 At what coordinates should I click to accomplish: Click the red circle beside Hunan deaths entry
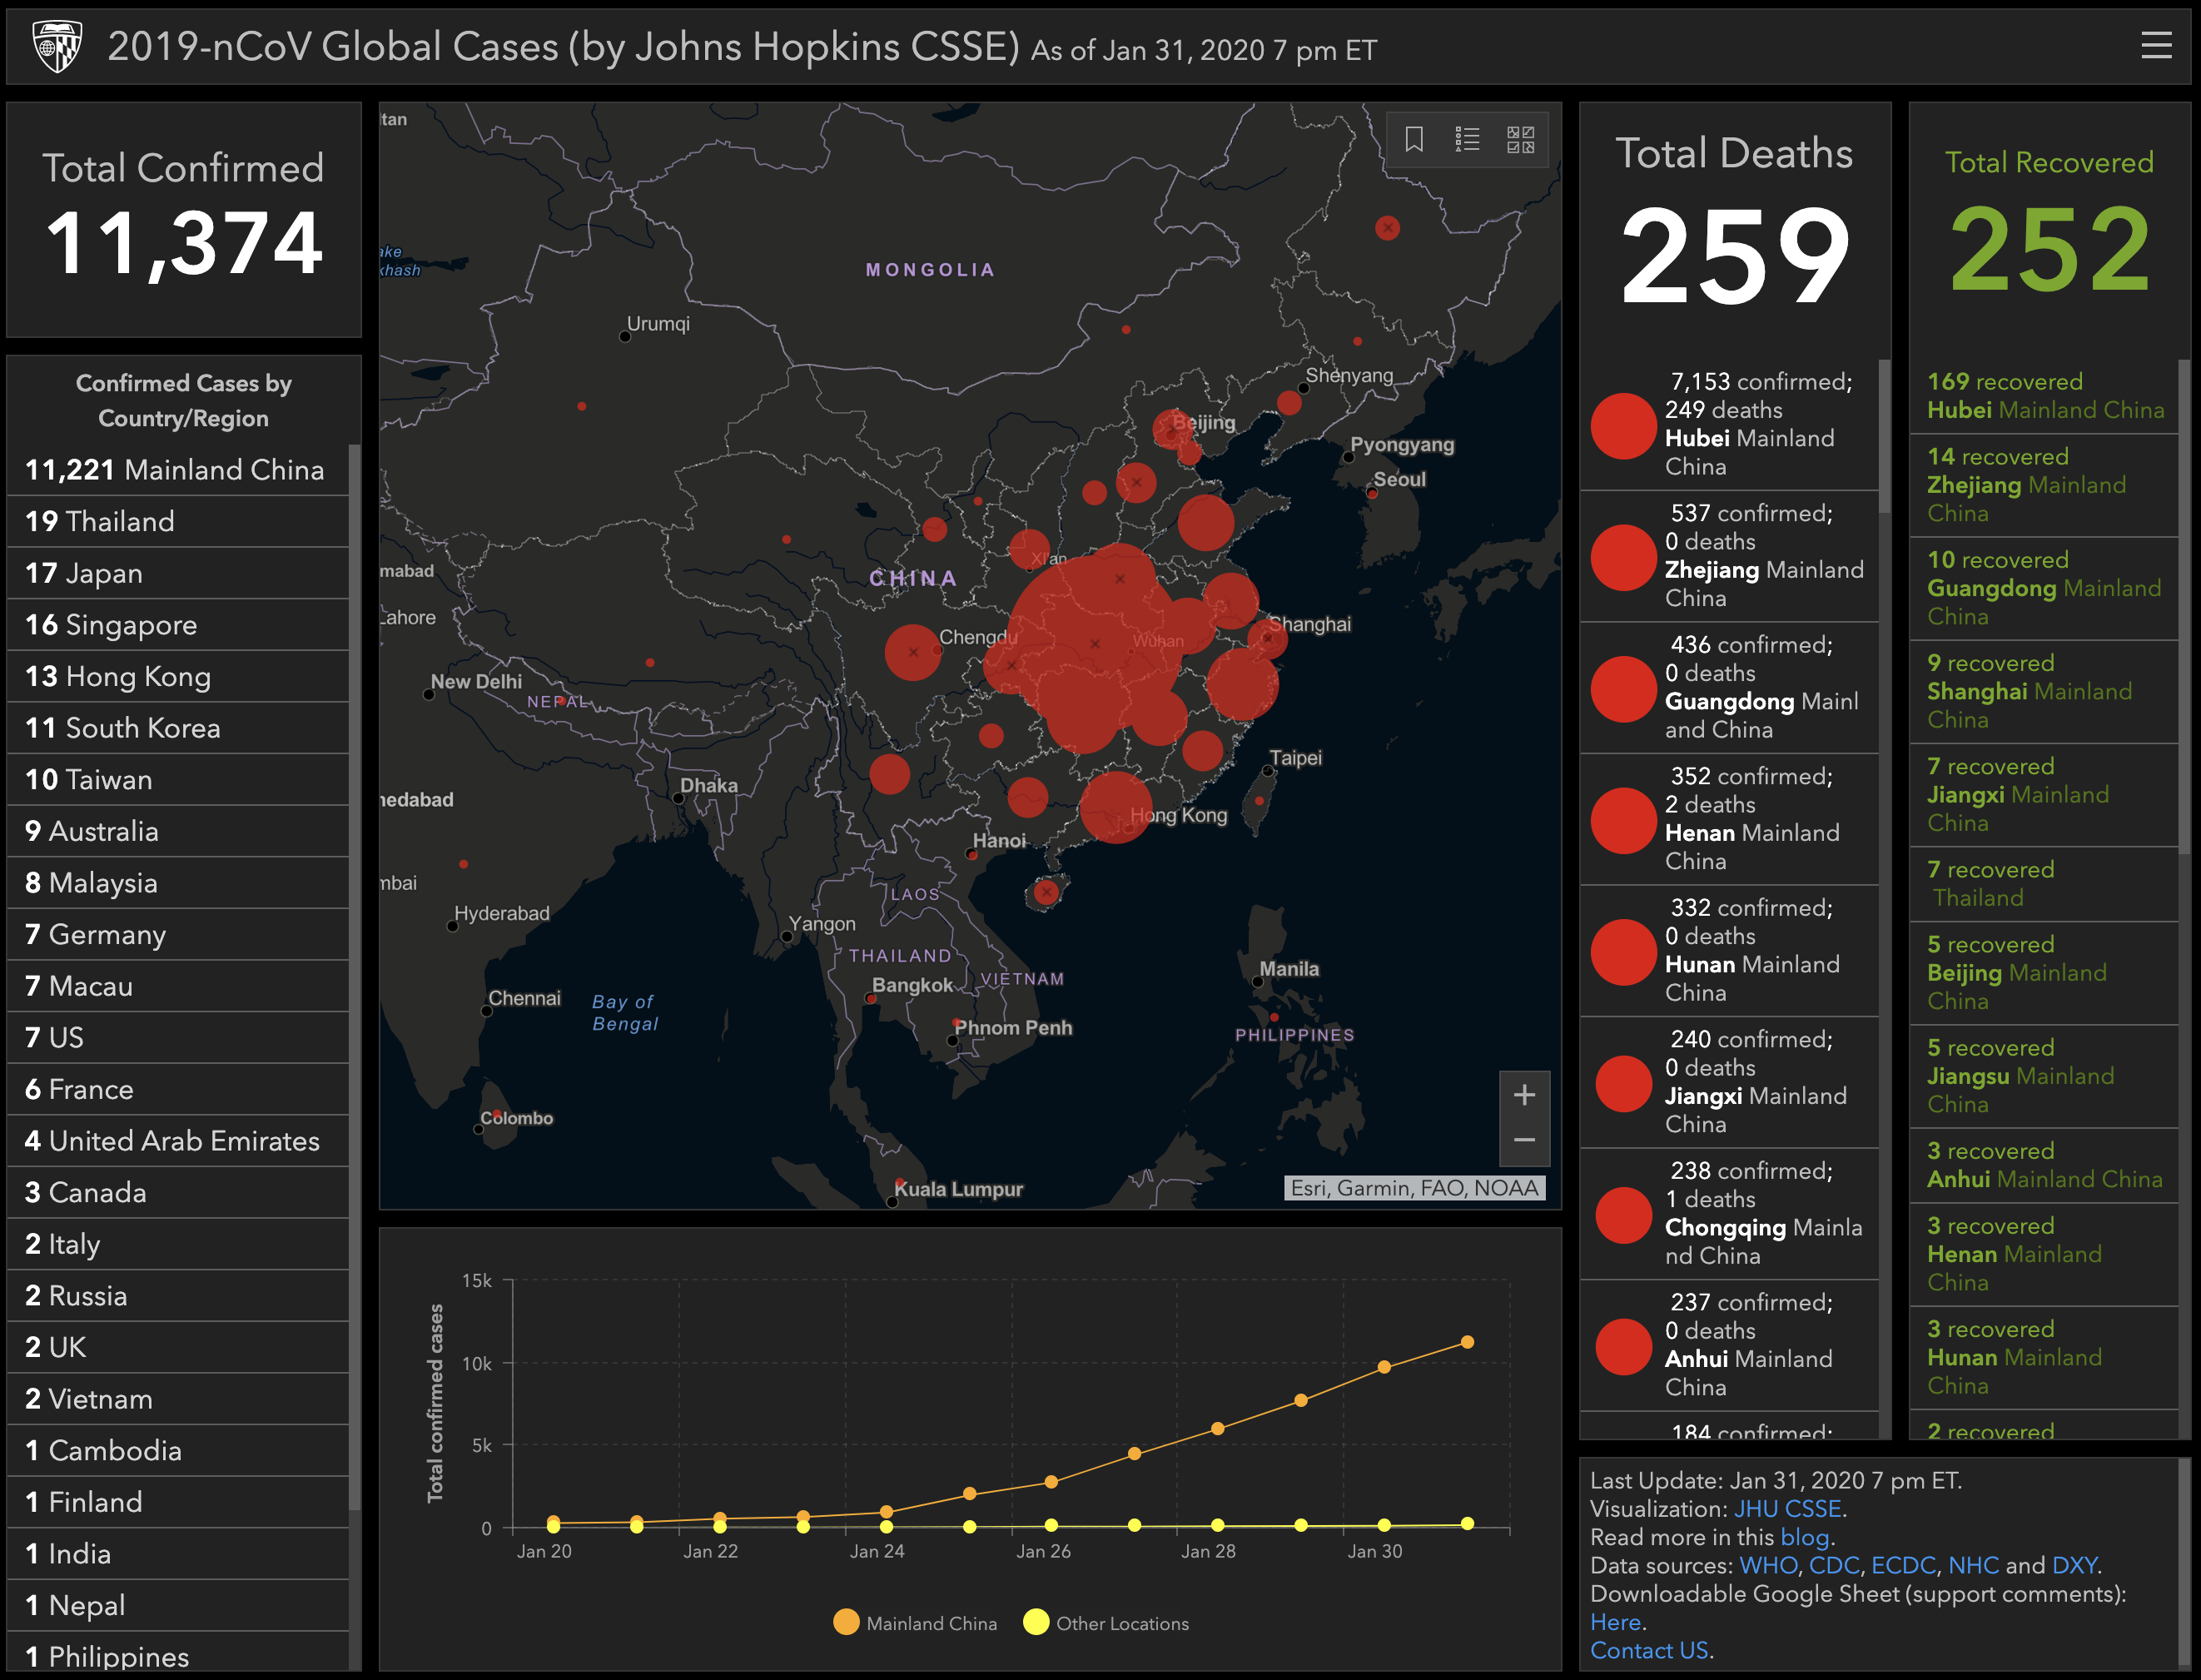1623,952
